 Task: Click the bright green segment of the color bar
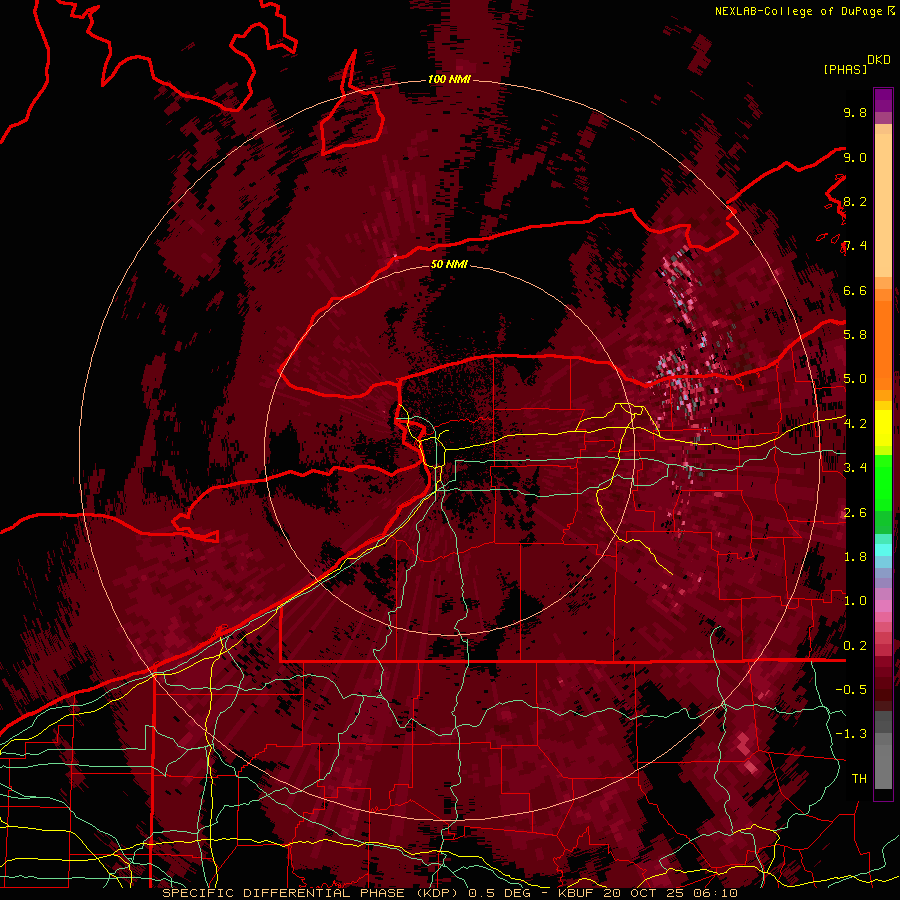[x=883, y=483]
